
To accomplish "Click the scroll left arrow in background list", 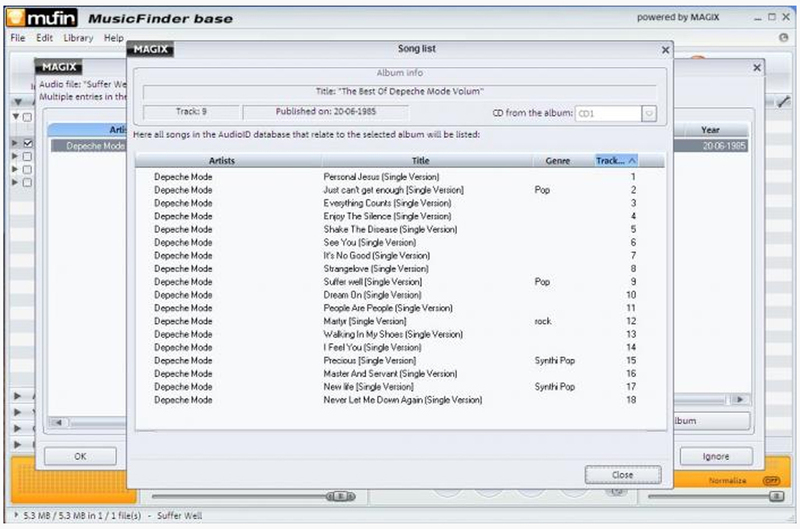I will point(58,422).
